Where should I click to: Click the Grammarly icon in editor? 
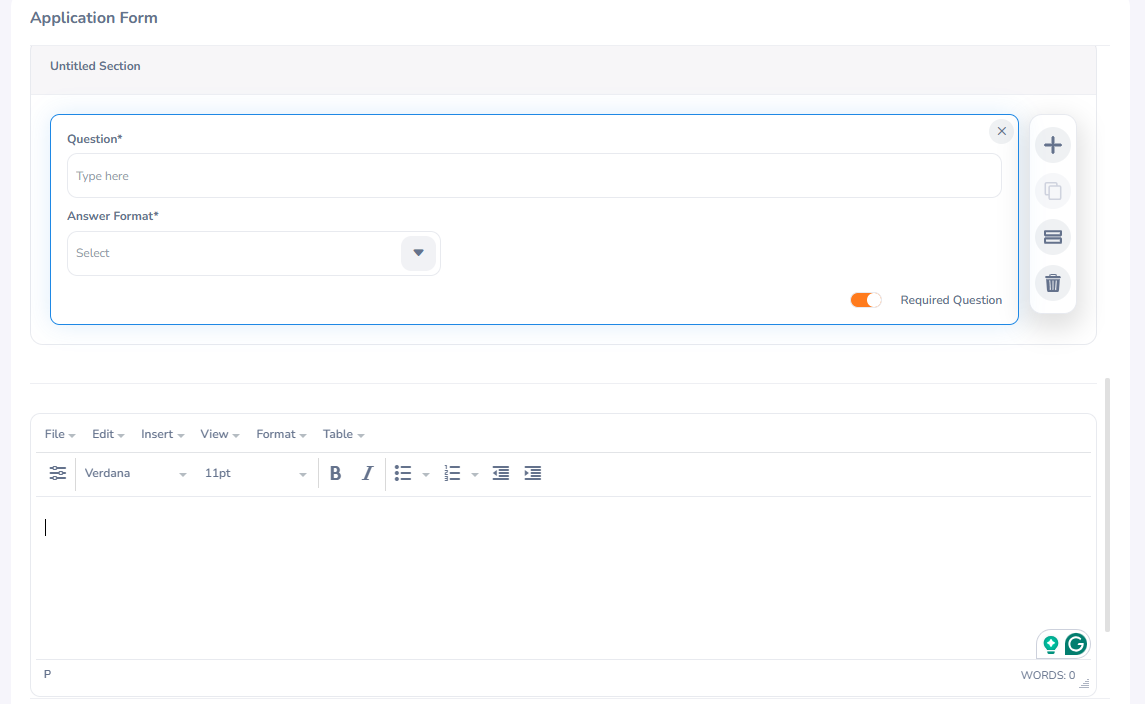click(1076, 644)
